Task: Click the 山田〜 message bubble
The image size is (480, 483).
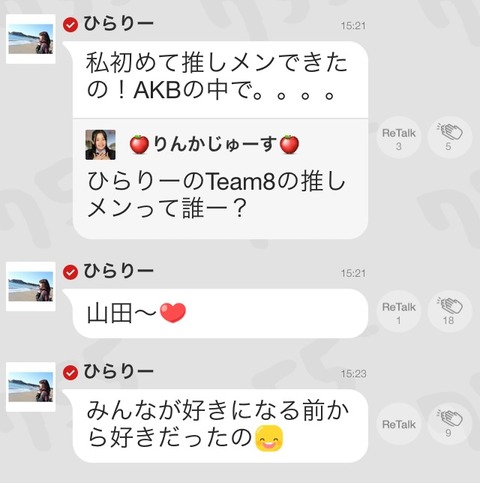Action: point(220,313)
